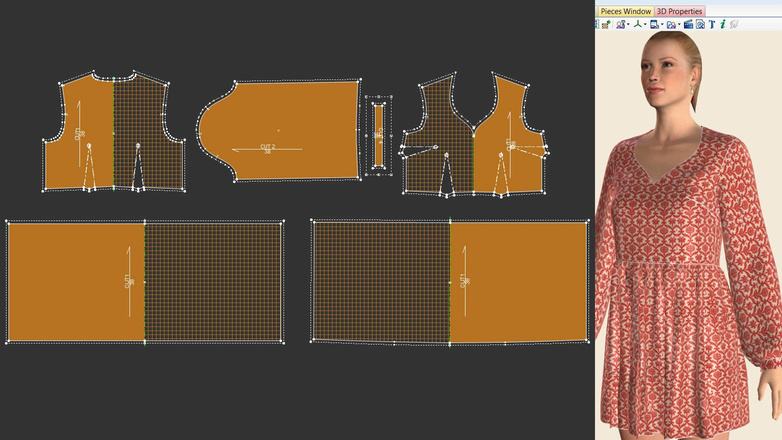Click the greyed-out icon at toolbar end
Image resolution: width=782 pixels, height=440 pixels.
[734, 24]
